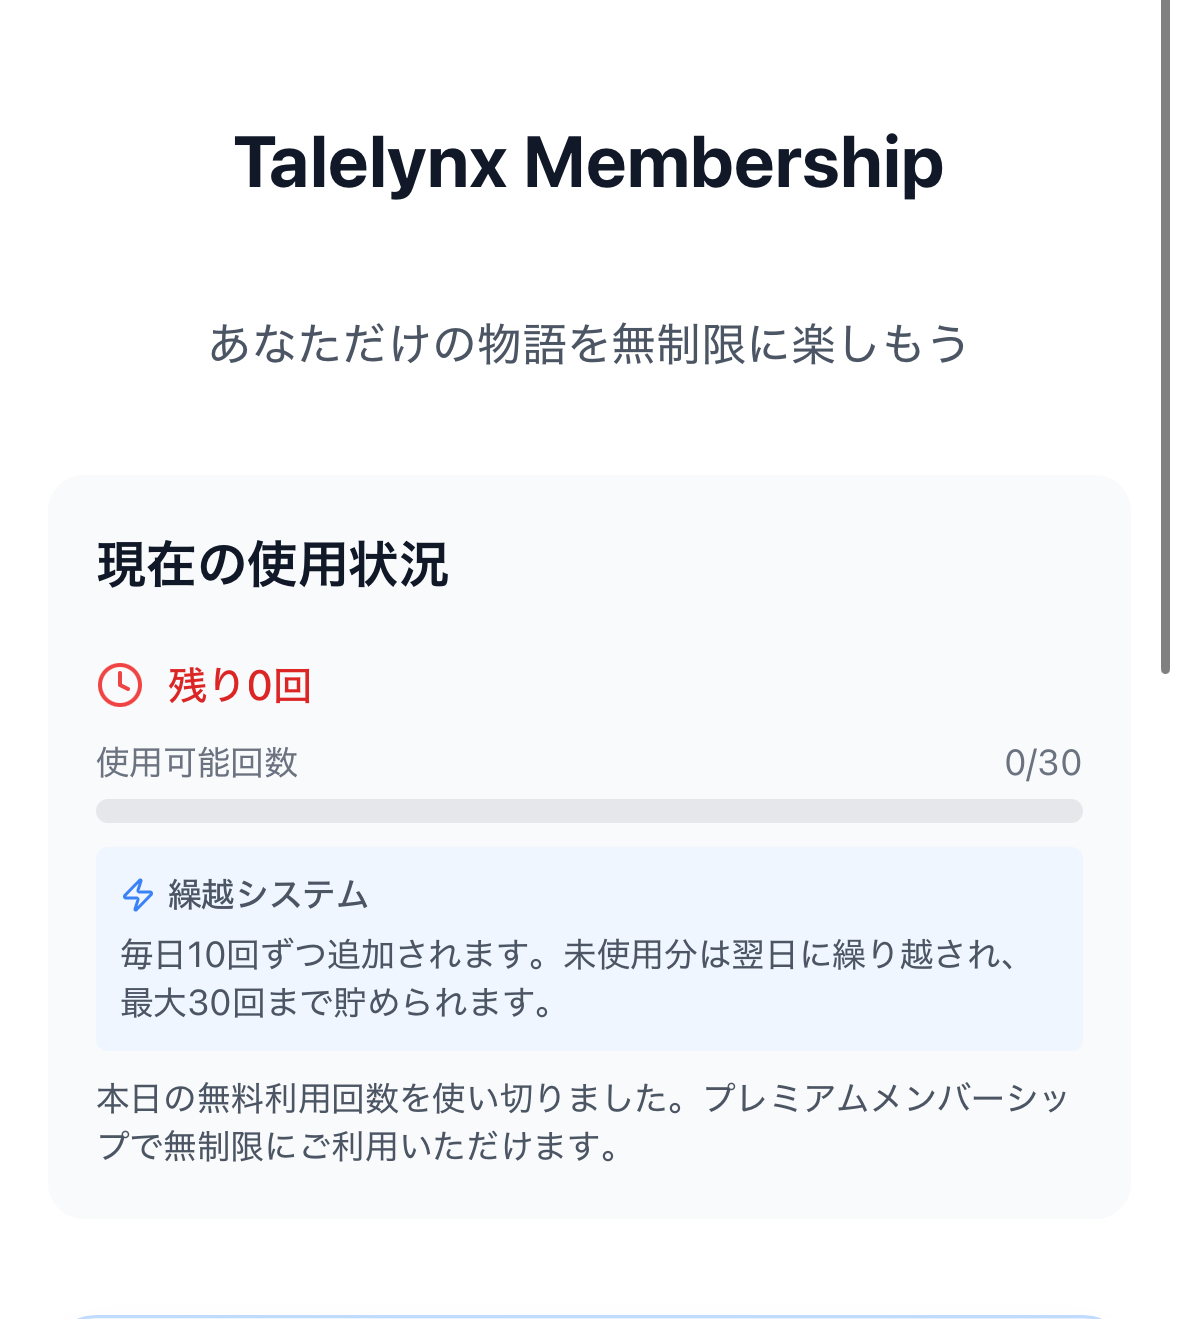Click the 残り0回 remaining count text
Image resolution: width=1179 pixels, height=1319 pixels.
pyautogui.click(x=240, y=686)
